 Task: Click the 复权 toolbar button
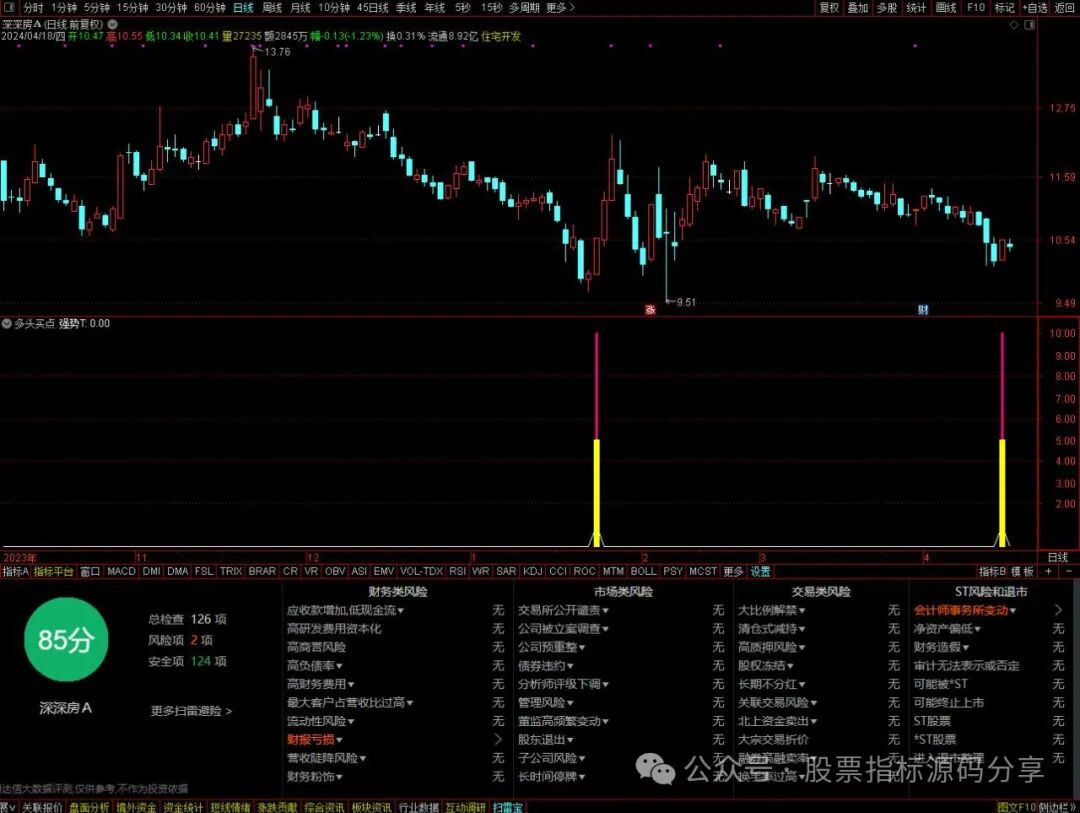(829, 8)
